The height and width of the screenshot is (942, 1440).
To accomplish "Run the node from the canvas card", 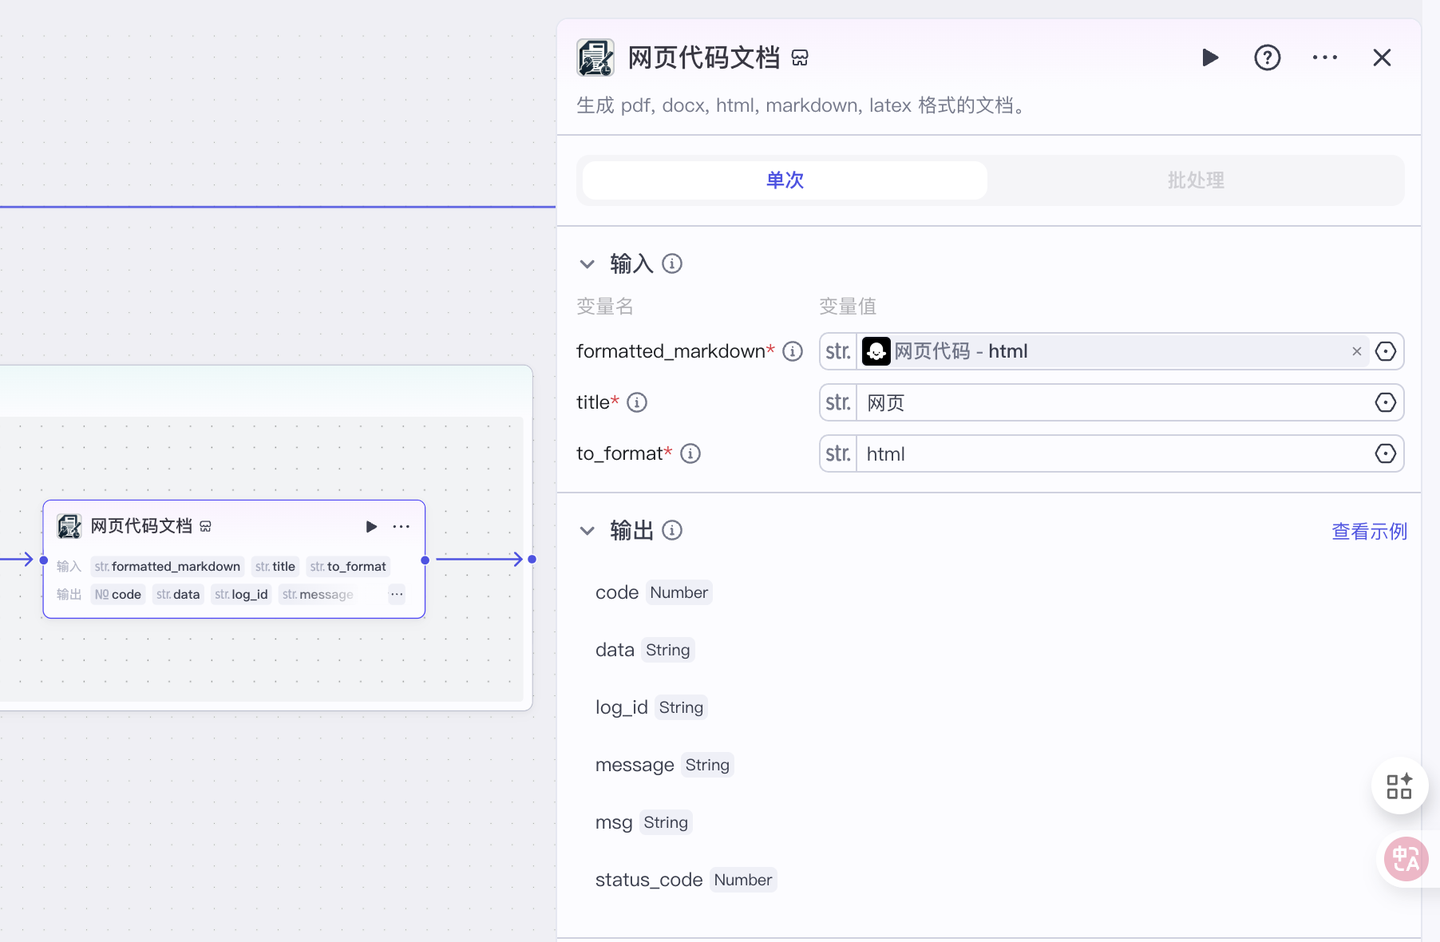I will coord(371,527).
